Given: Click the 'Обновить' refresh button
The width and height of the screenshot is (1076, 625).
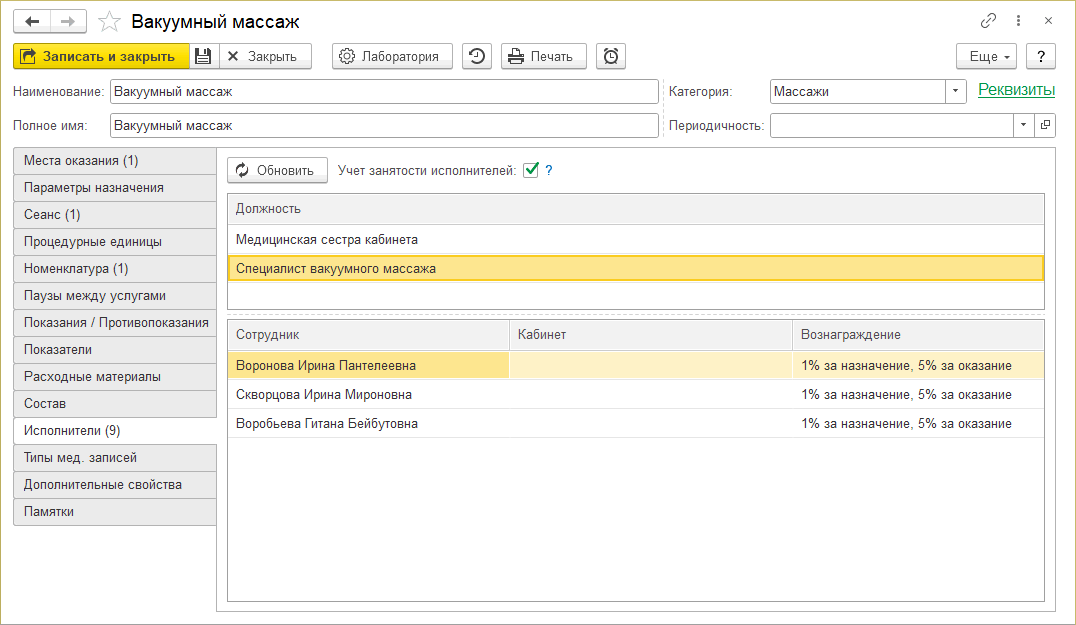Looking at the screenshot, I should pyautogui.click(x=277, y=170).
